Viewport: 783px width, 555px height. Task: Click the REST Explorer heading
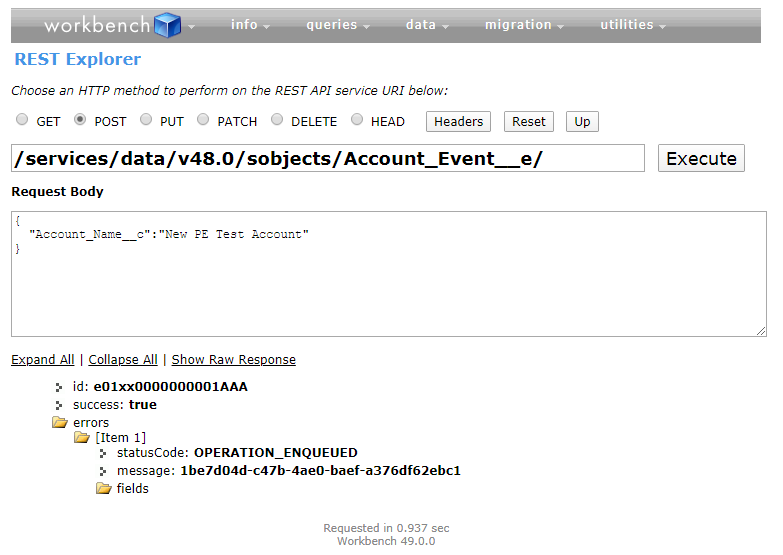[x=78, y=59]
